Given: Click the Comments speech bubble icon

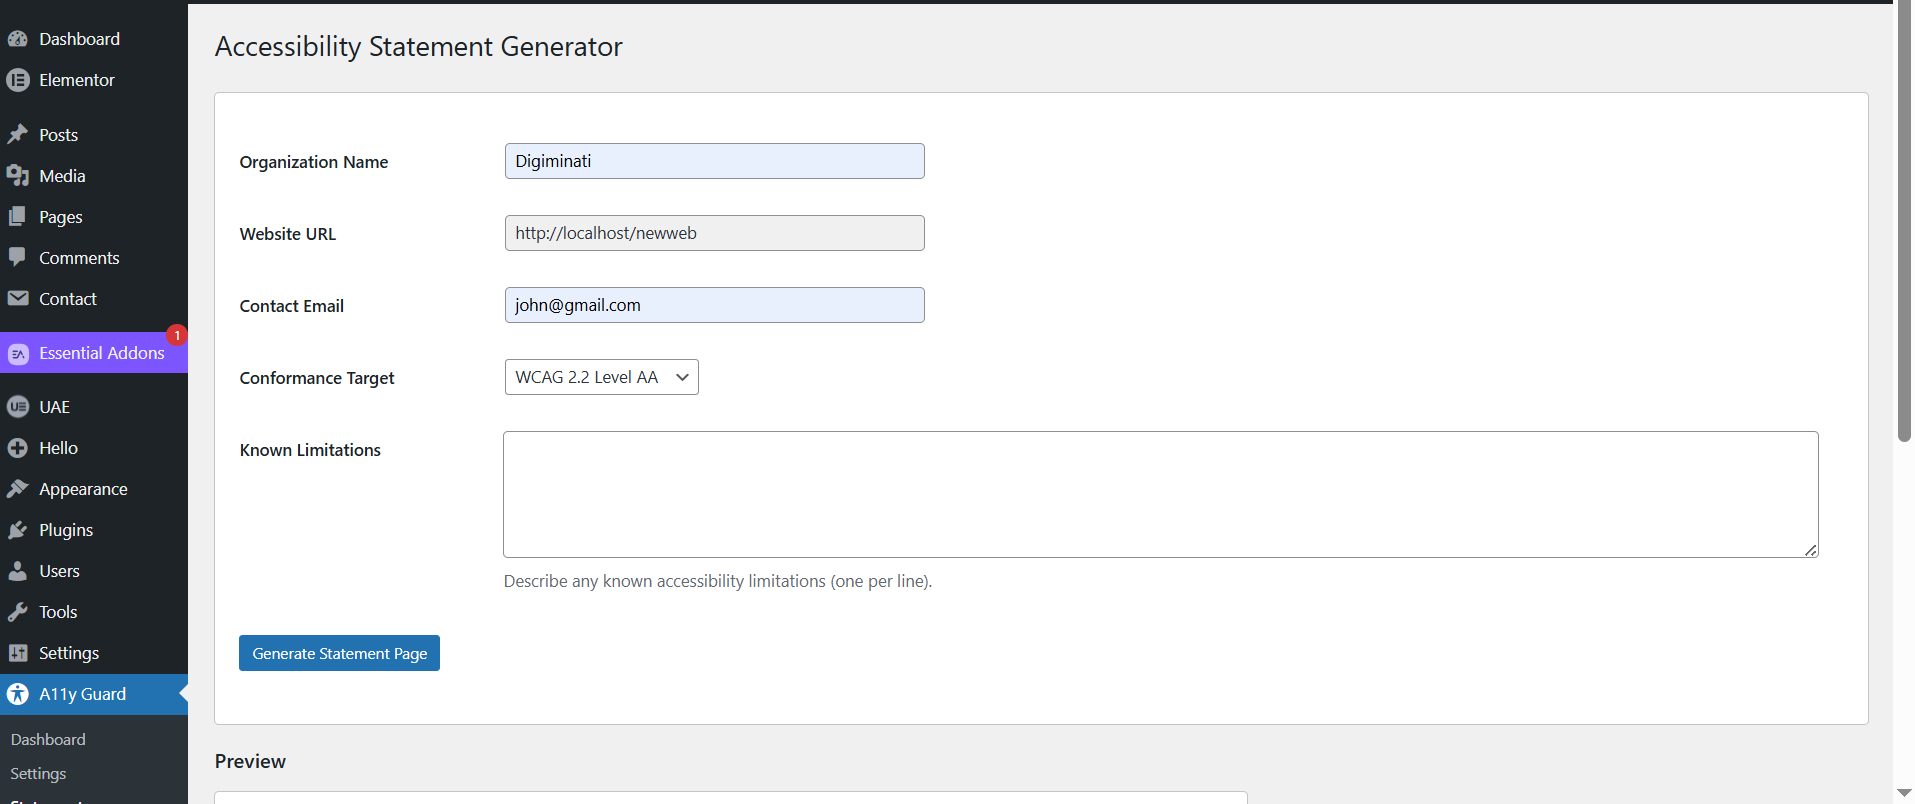Looking at the screenshot, I should coord(18,258).
